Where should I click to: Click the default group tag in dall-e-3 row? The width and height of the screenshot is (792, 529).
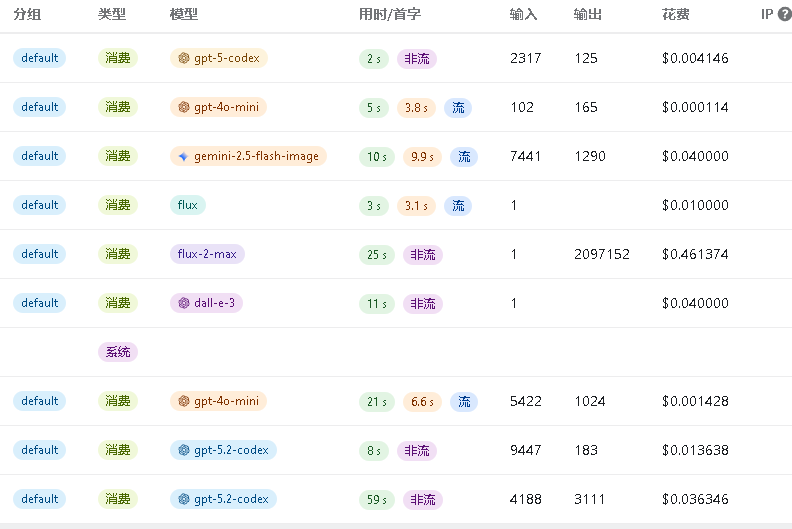tap(39, 303)
